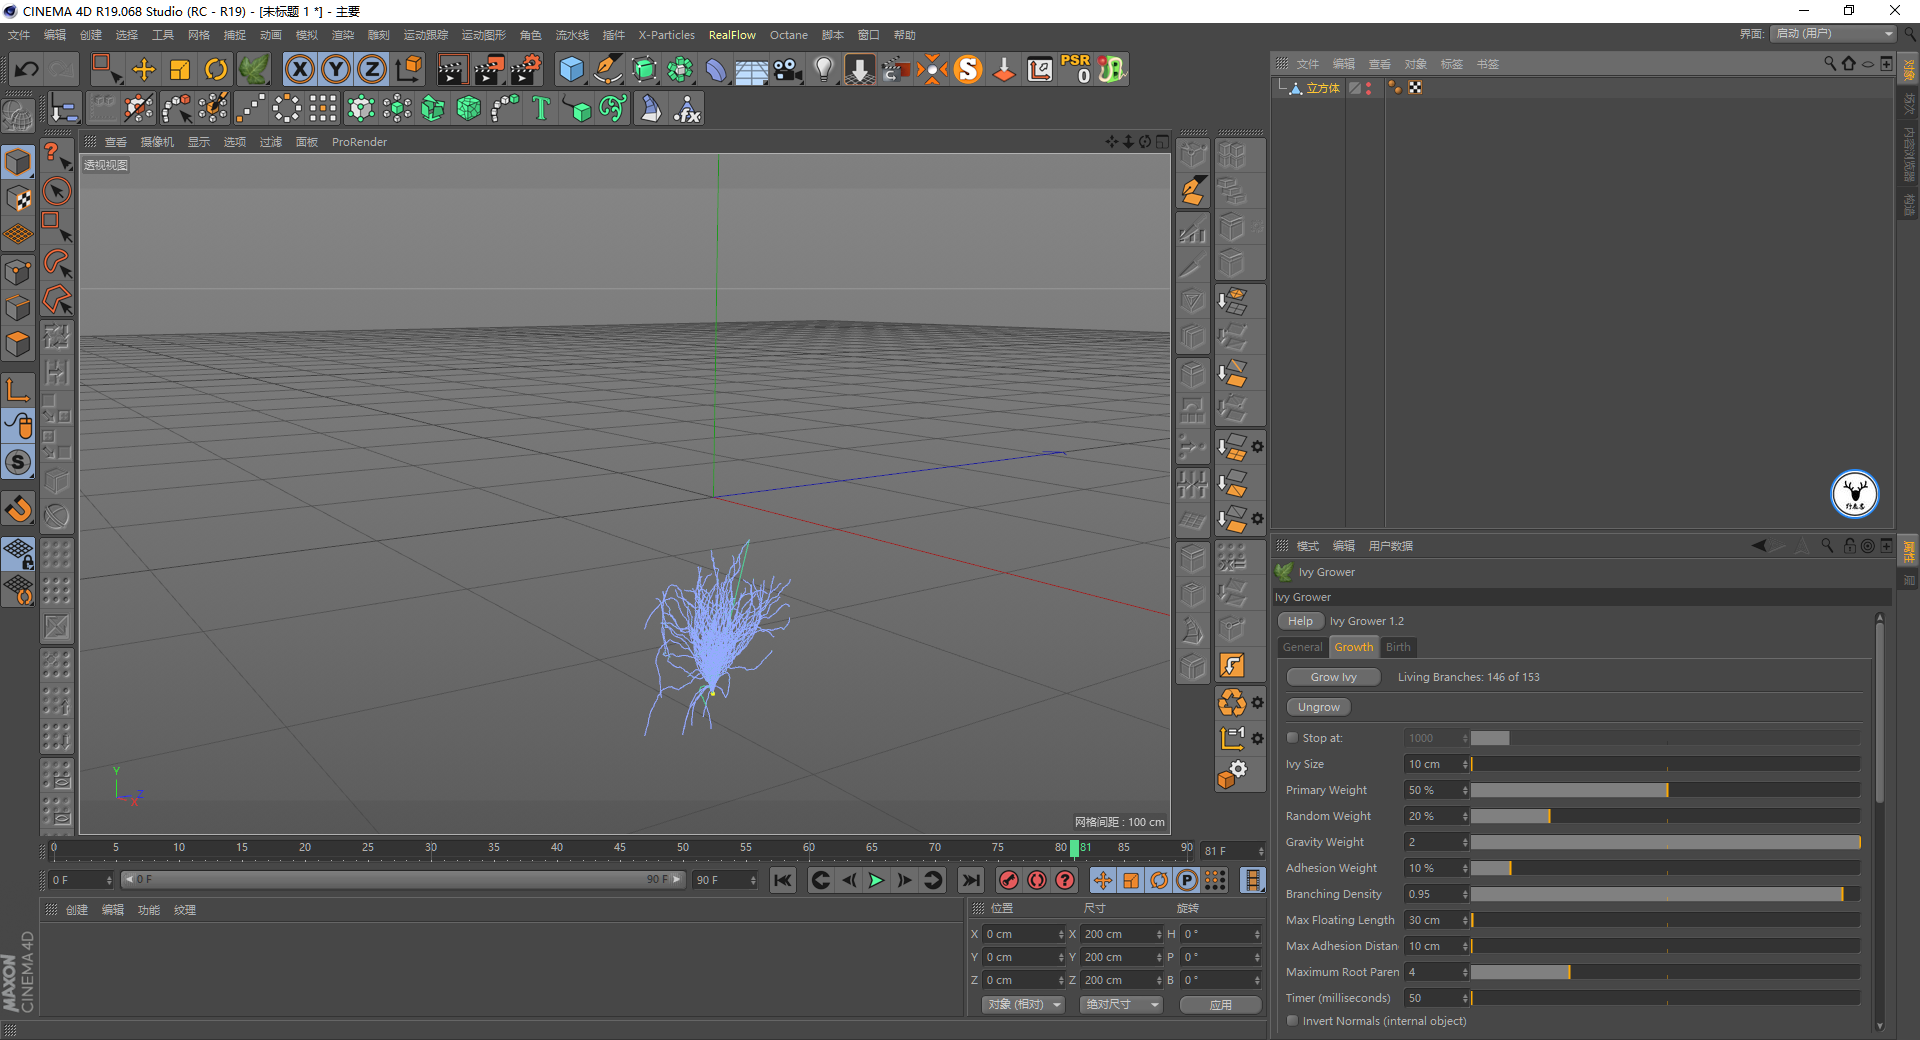Click the Timer (milliseconds) stepper arrows

pos(1465,998)
